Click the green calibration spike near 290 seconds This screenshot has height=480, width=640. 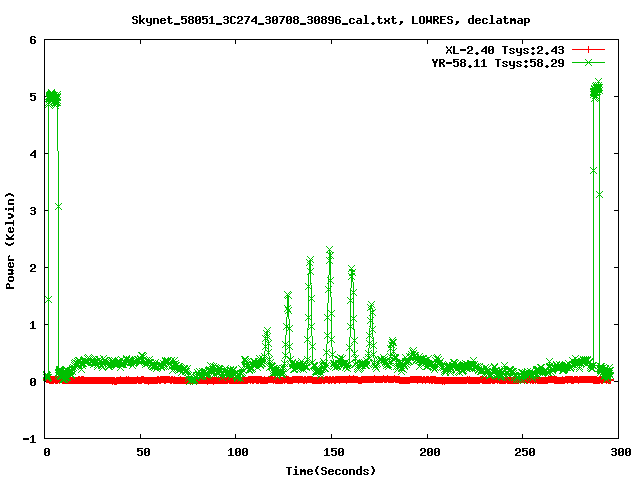pos(597,90)
